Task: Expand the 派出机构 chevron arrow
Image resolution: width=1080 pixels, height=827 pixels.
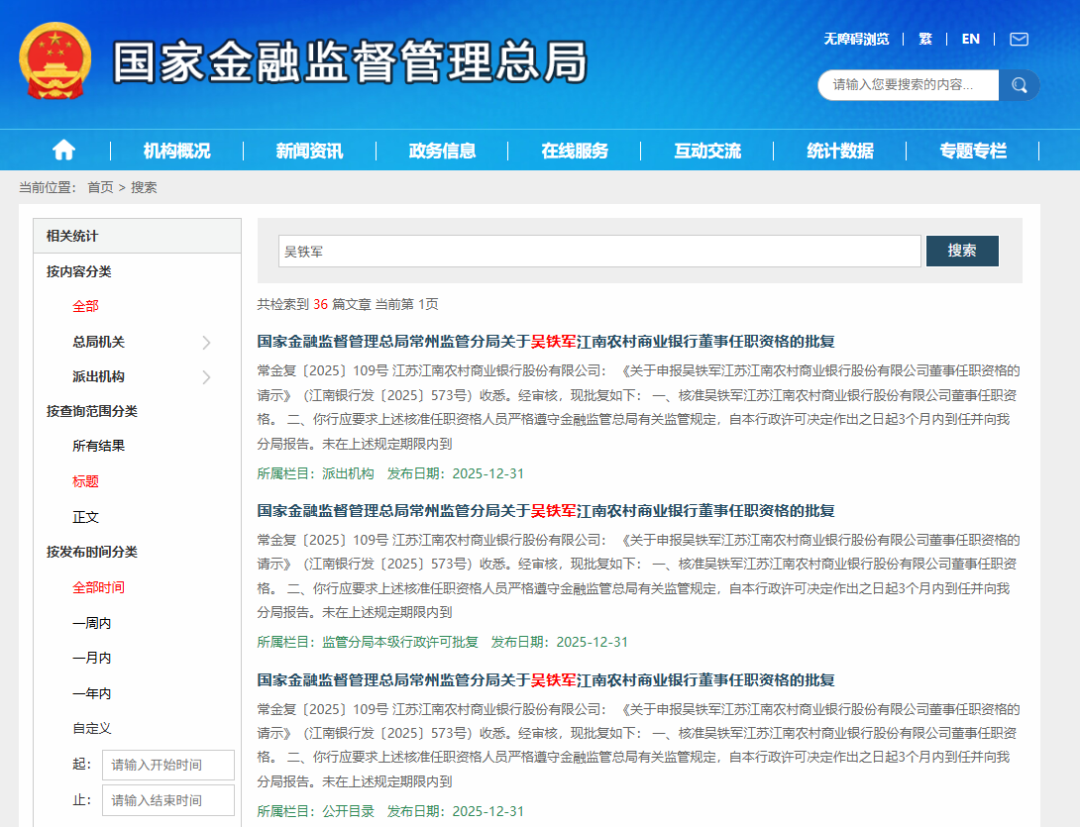Action: 206,377
